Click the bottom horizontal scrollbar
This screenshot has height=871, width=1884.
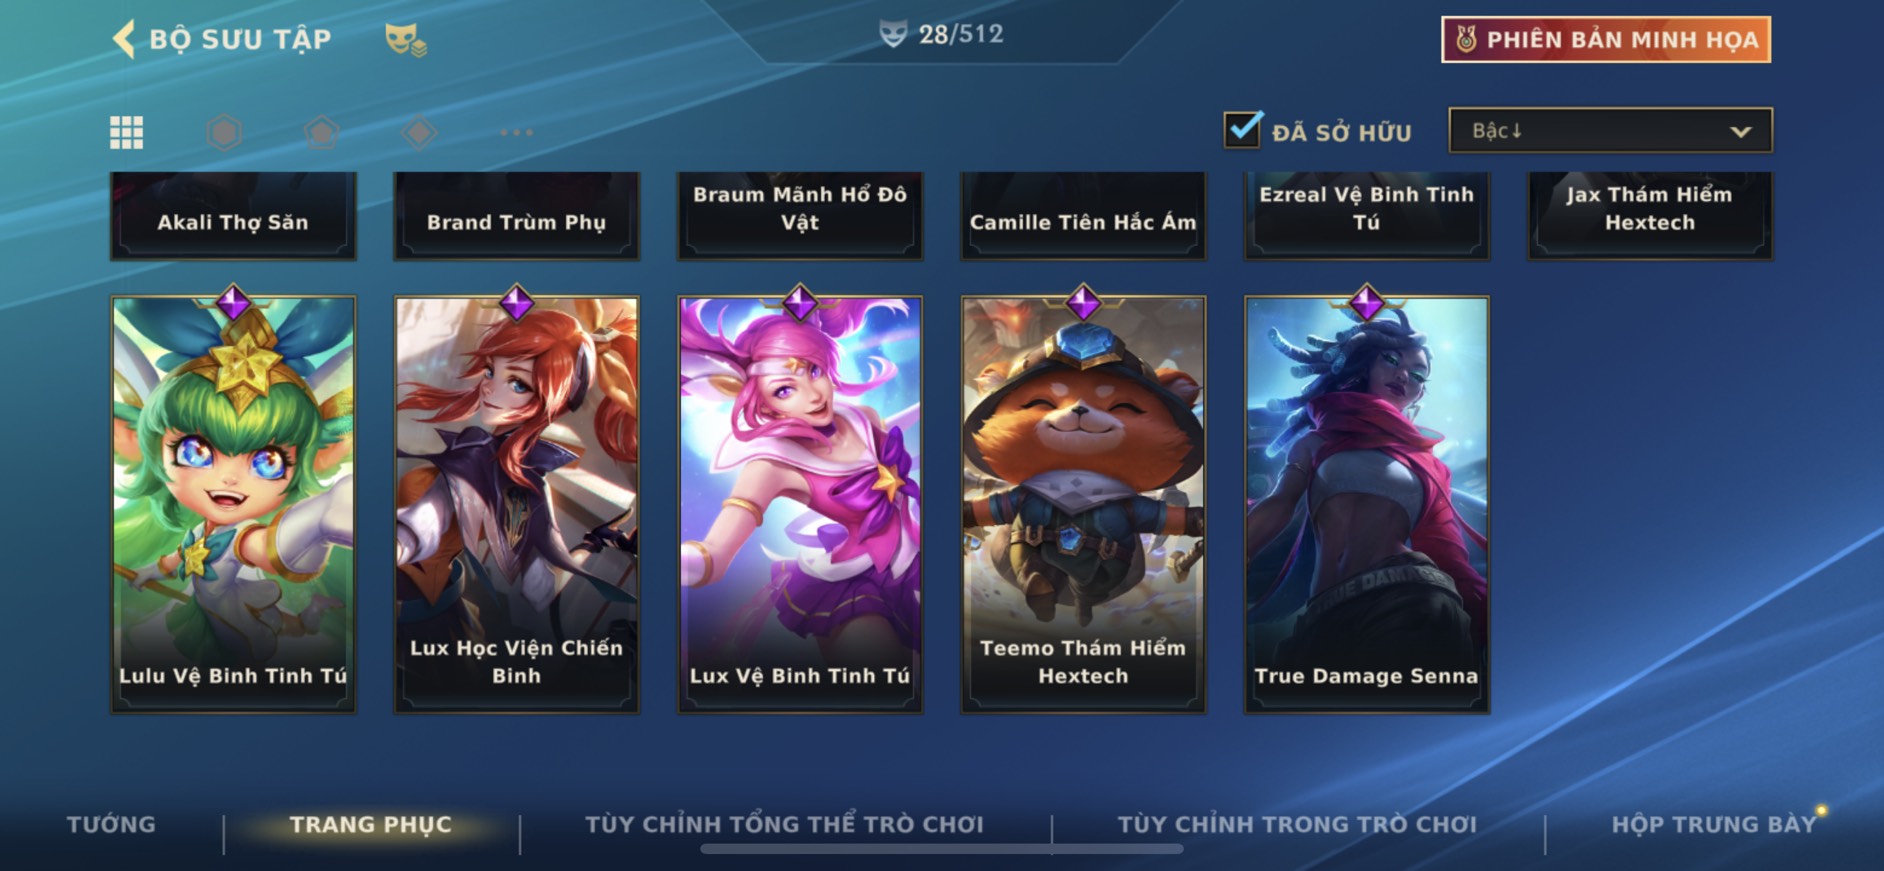point(941,849)
